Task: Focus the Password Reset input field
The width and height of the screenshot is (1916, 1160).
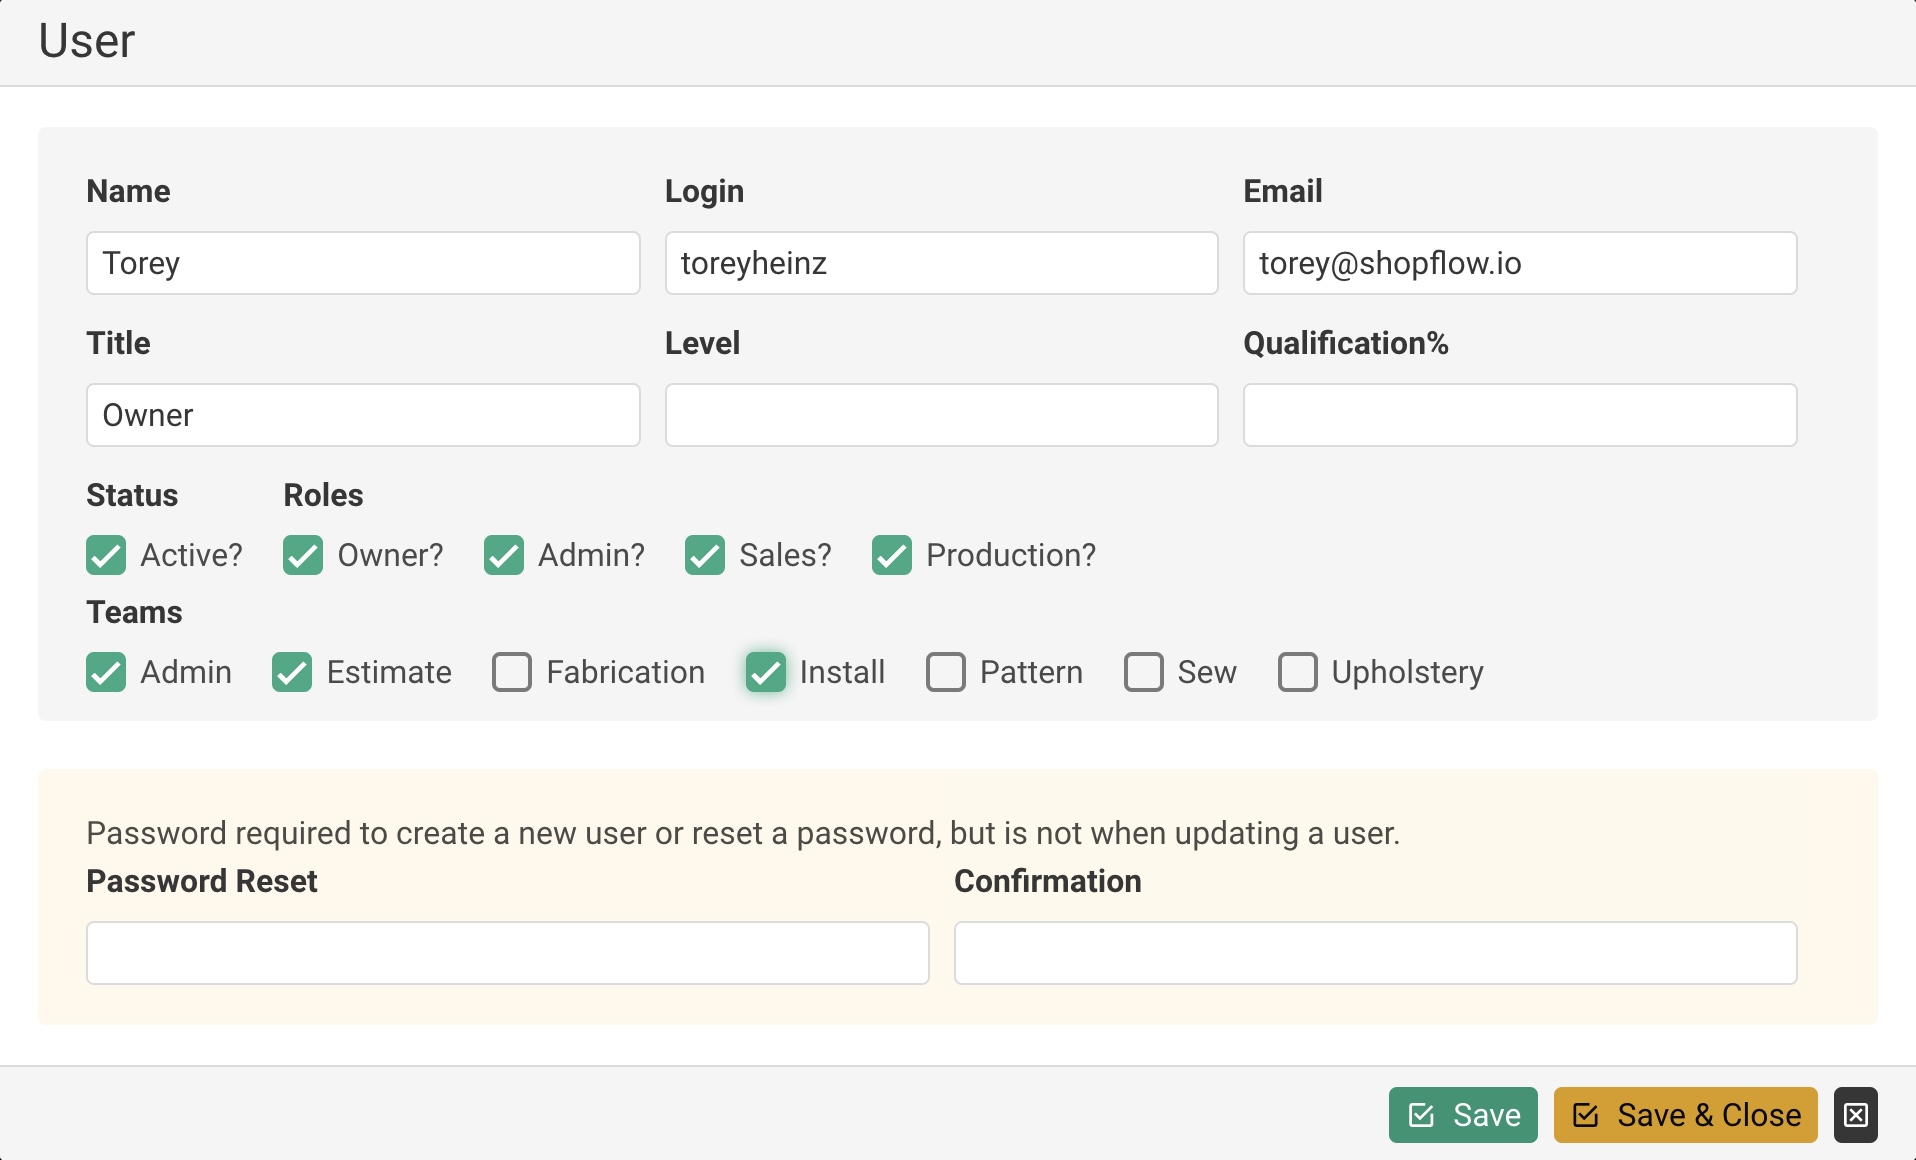Action: tap(507, 953)
